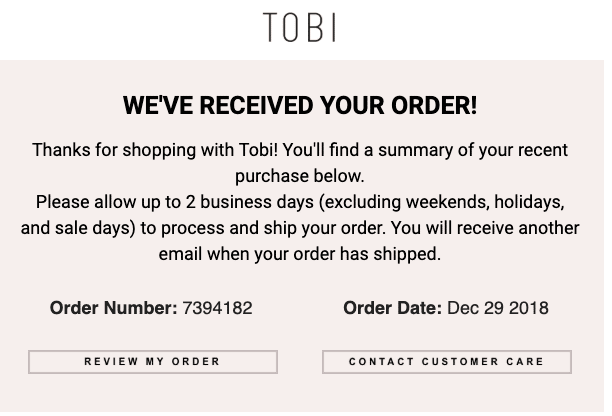This screenshot has height=416, width=612.
Task: Click the "Thanks for shopping with Tobi!" sentence
Action: (155, 150)
